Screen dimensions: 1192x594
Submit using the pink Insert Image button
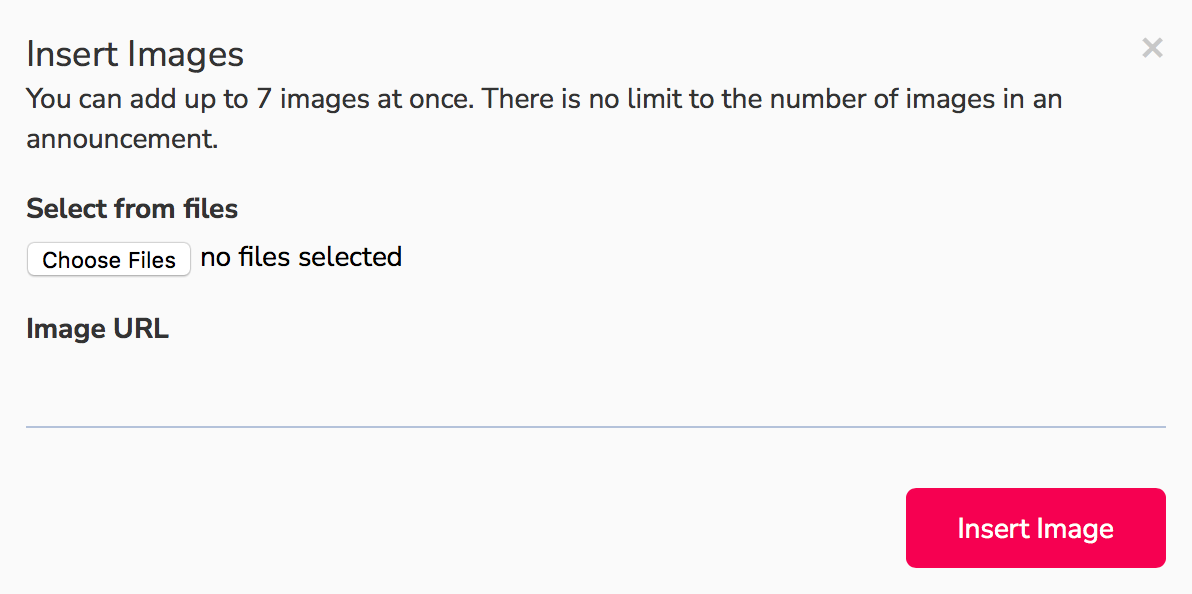click(x=1035, y=528)
